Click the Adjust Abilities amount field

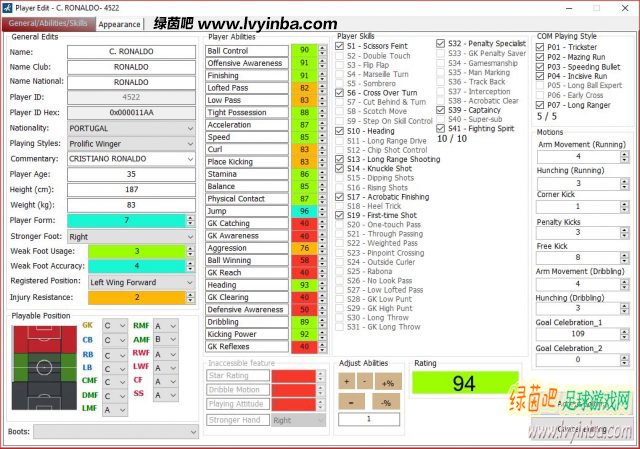point(369,419)
